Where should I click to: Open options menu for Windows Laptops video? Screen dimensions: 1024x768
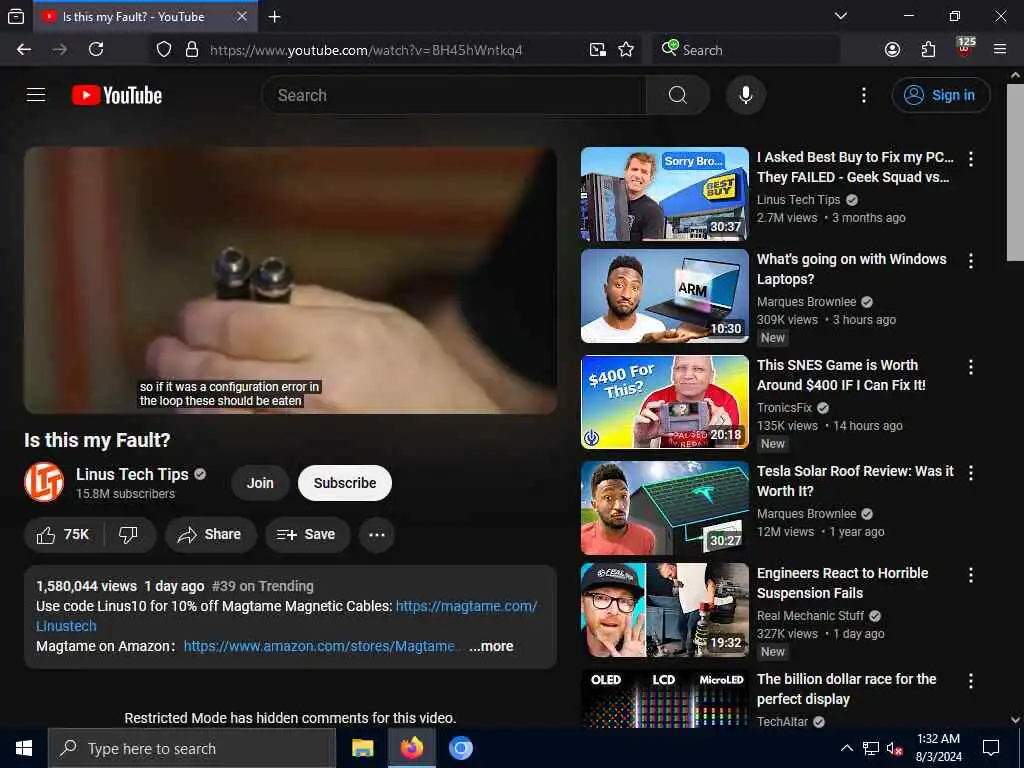click(x=971, y=261)
